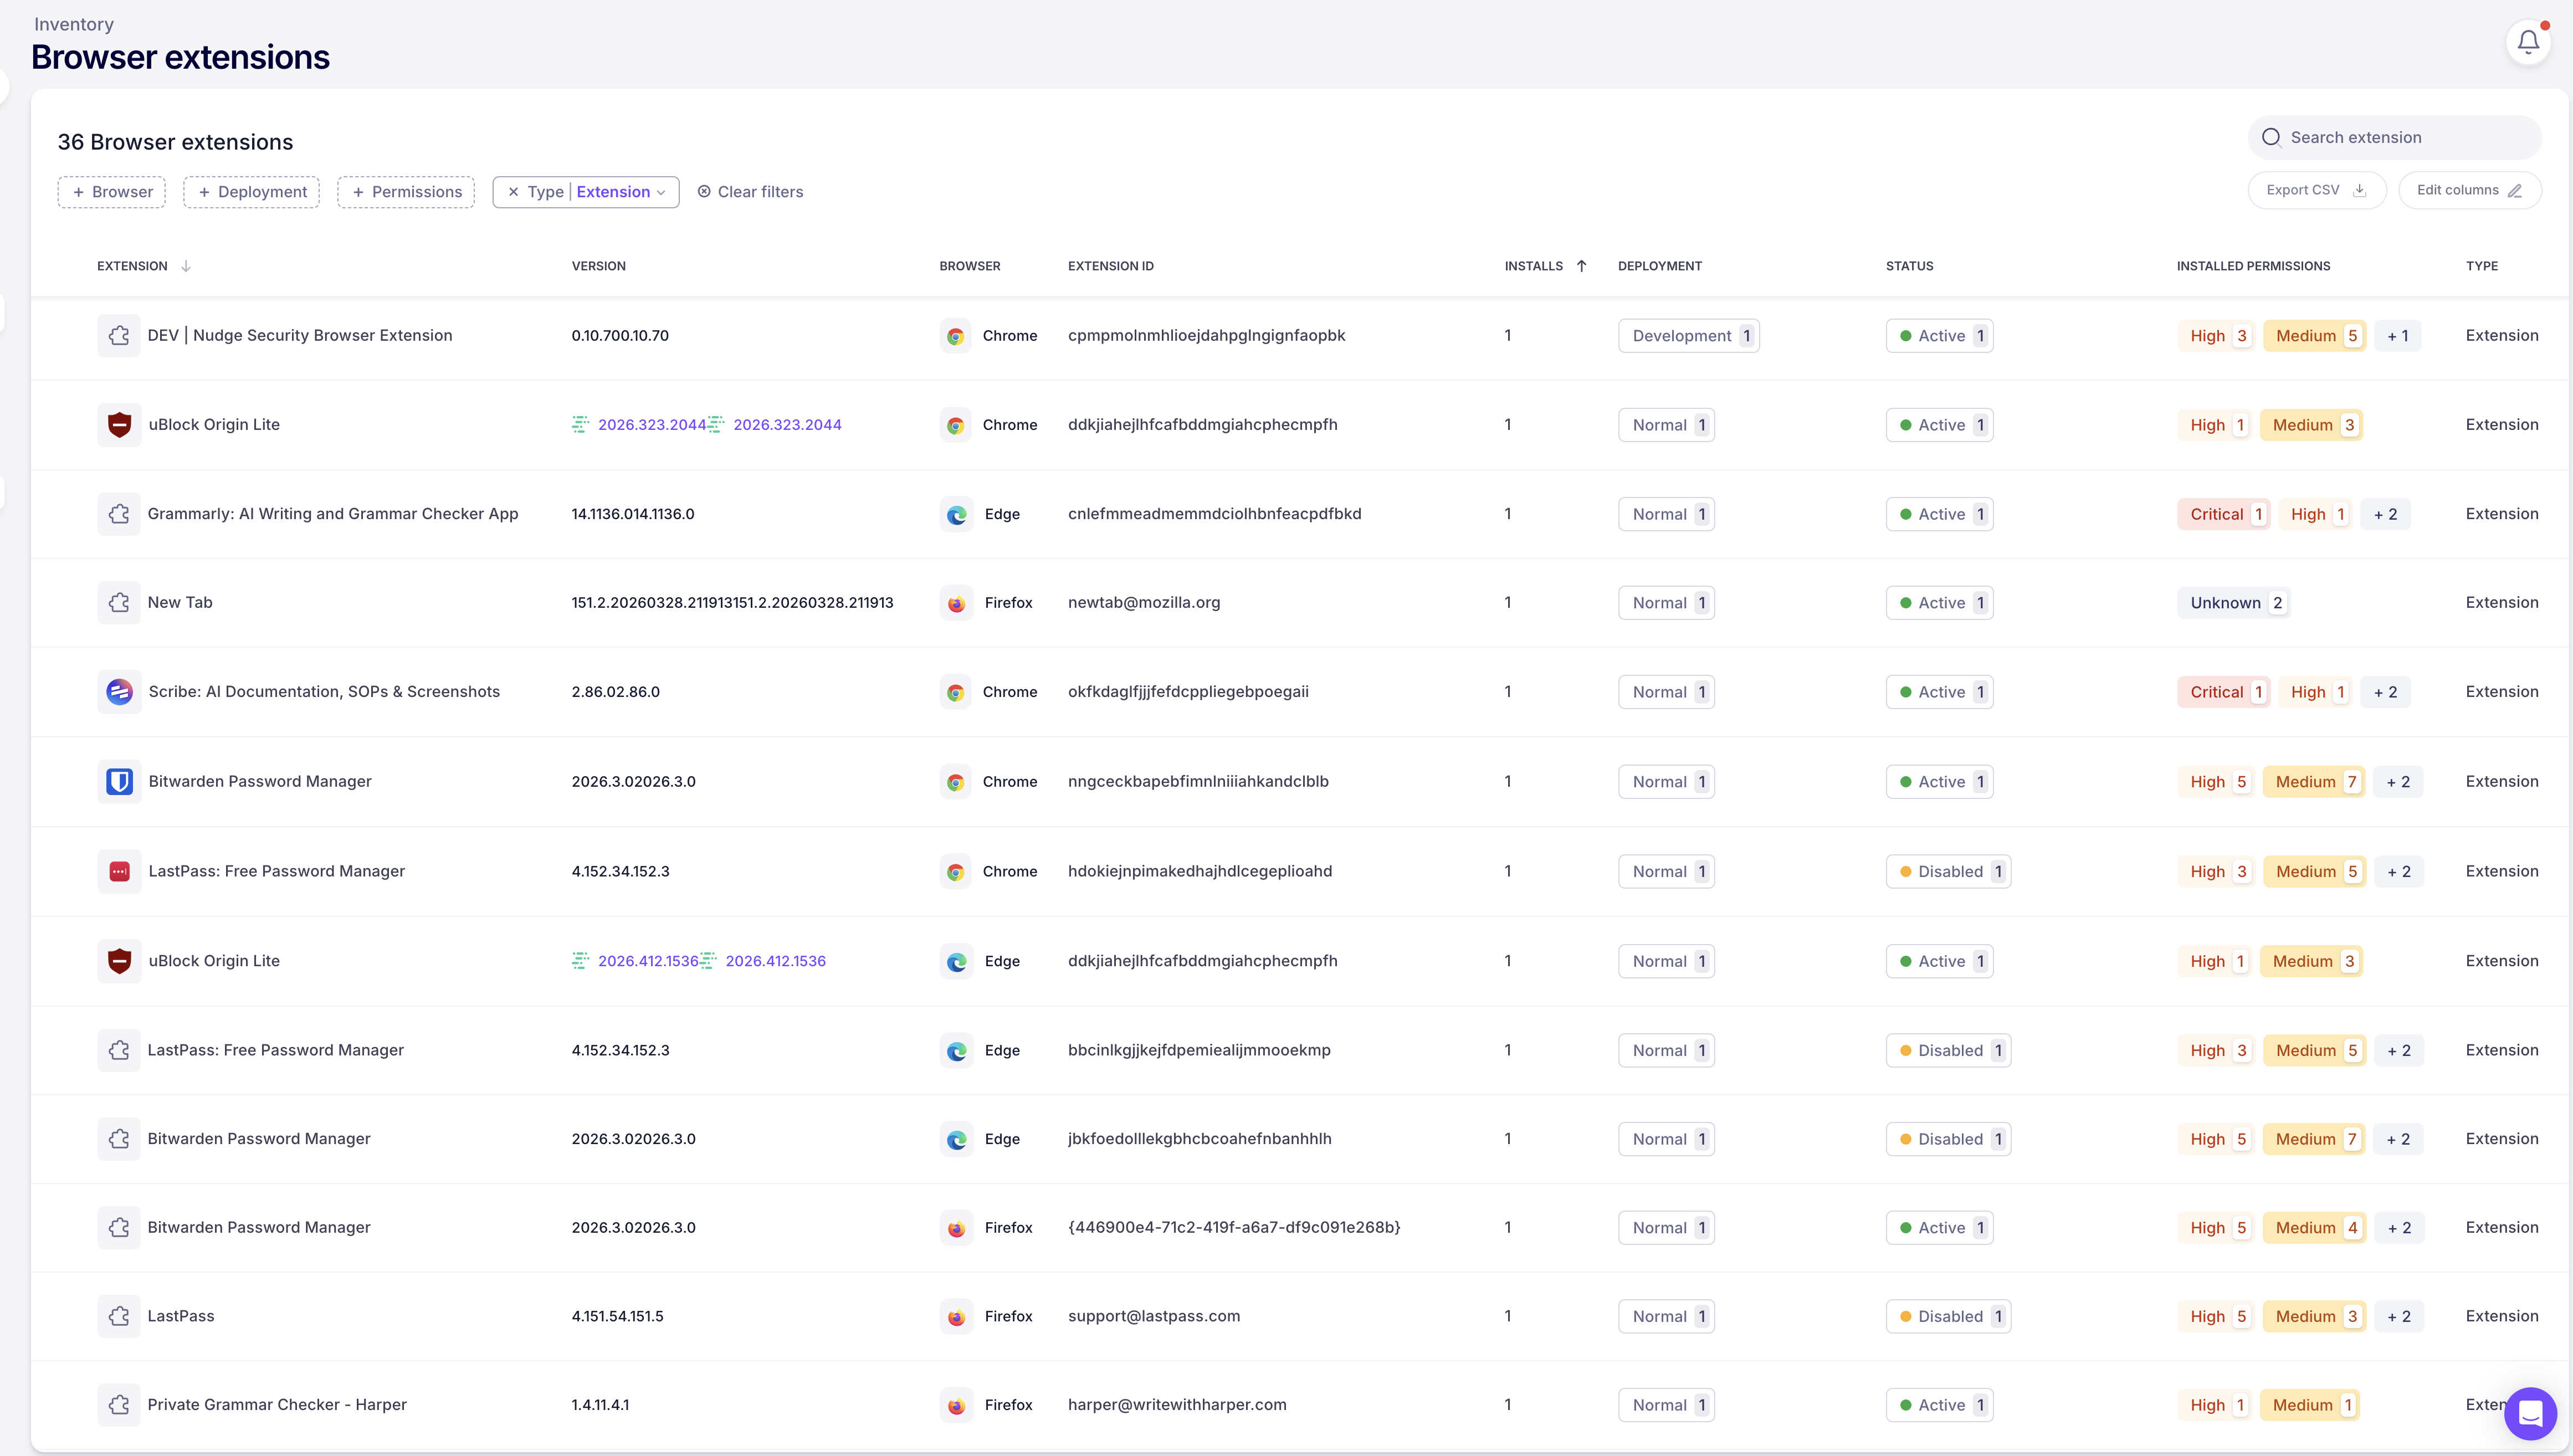Click the Firefox icon in New Tab row
The width and height of the screenshot is (2573, 1456).
coord(956,603)
